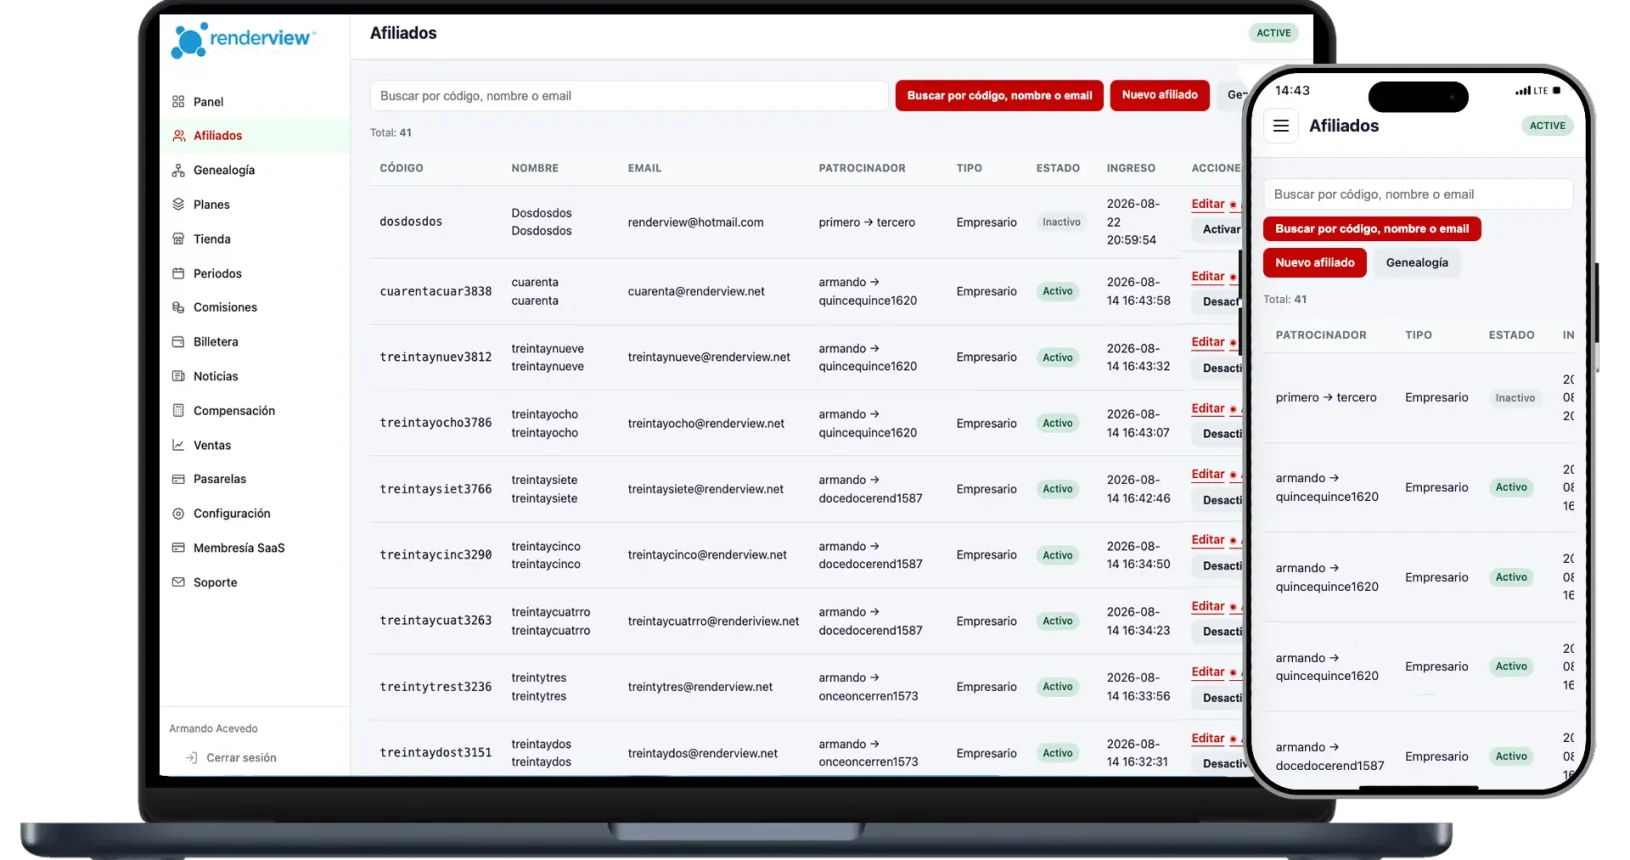Click the NOMBRE column header
The width and height of the screenshot is (1630, 860).
535,168
